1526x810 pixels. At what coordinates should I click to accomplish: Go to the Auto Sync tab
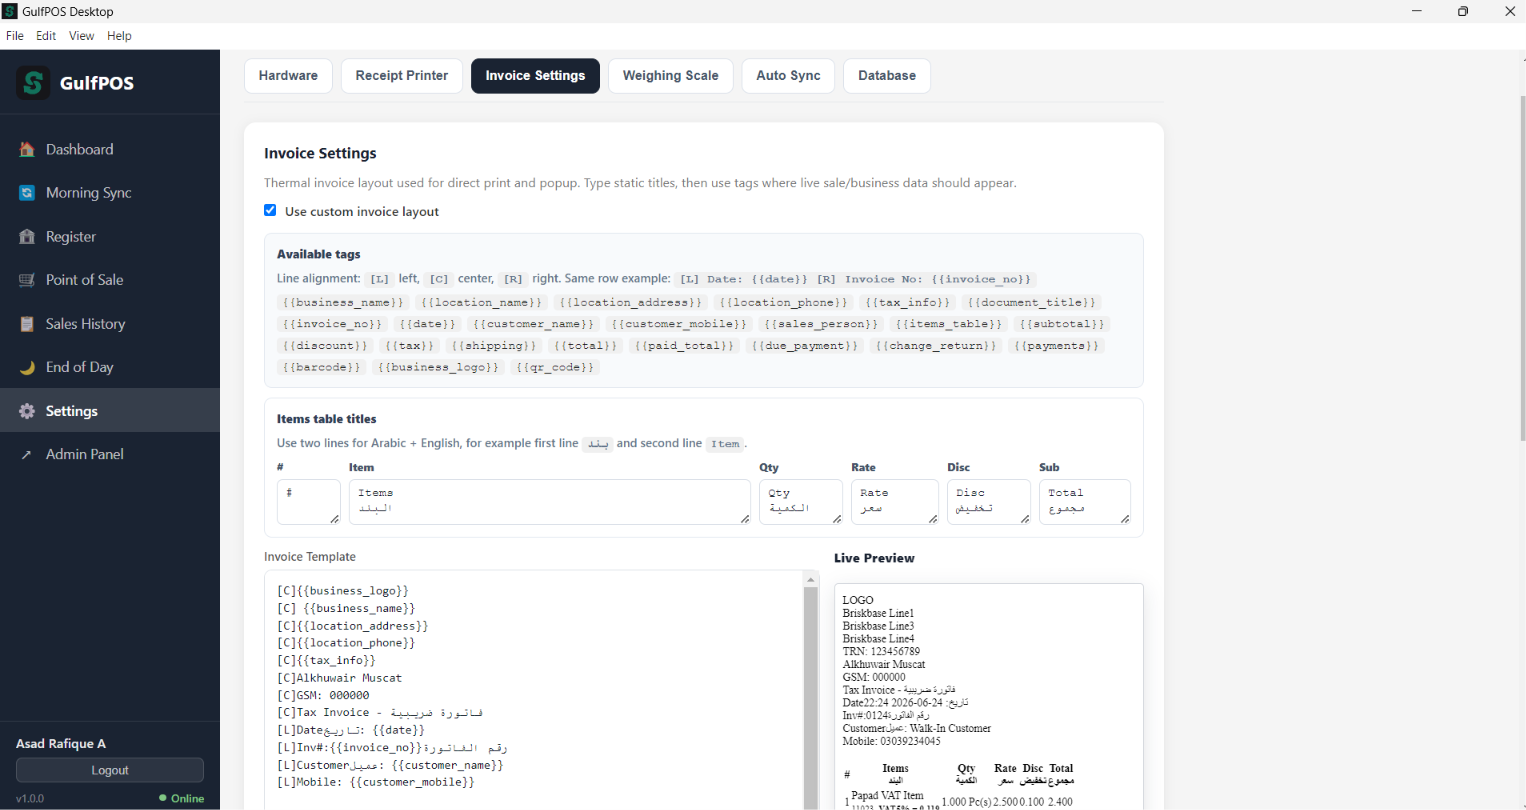click(x=788, y=76)
